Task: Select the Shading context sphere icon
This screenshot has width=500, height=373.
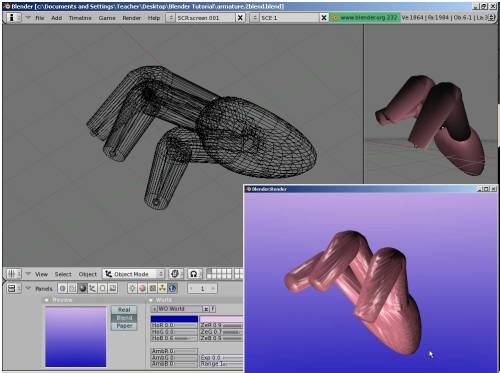Action: (x=83, y=288)
